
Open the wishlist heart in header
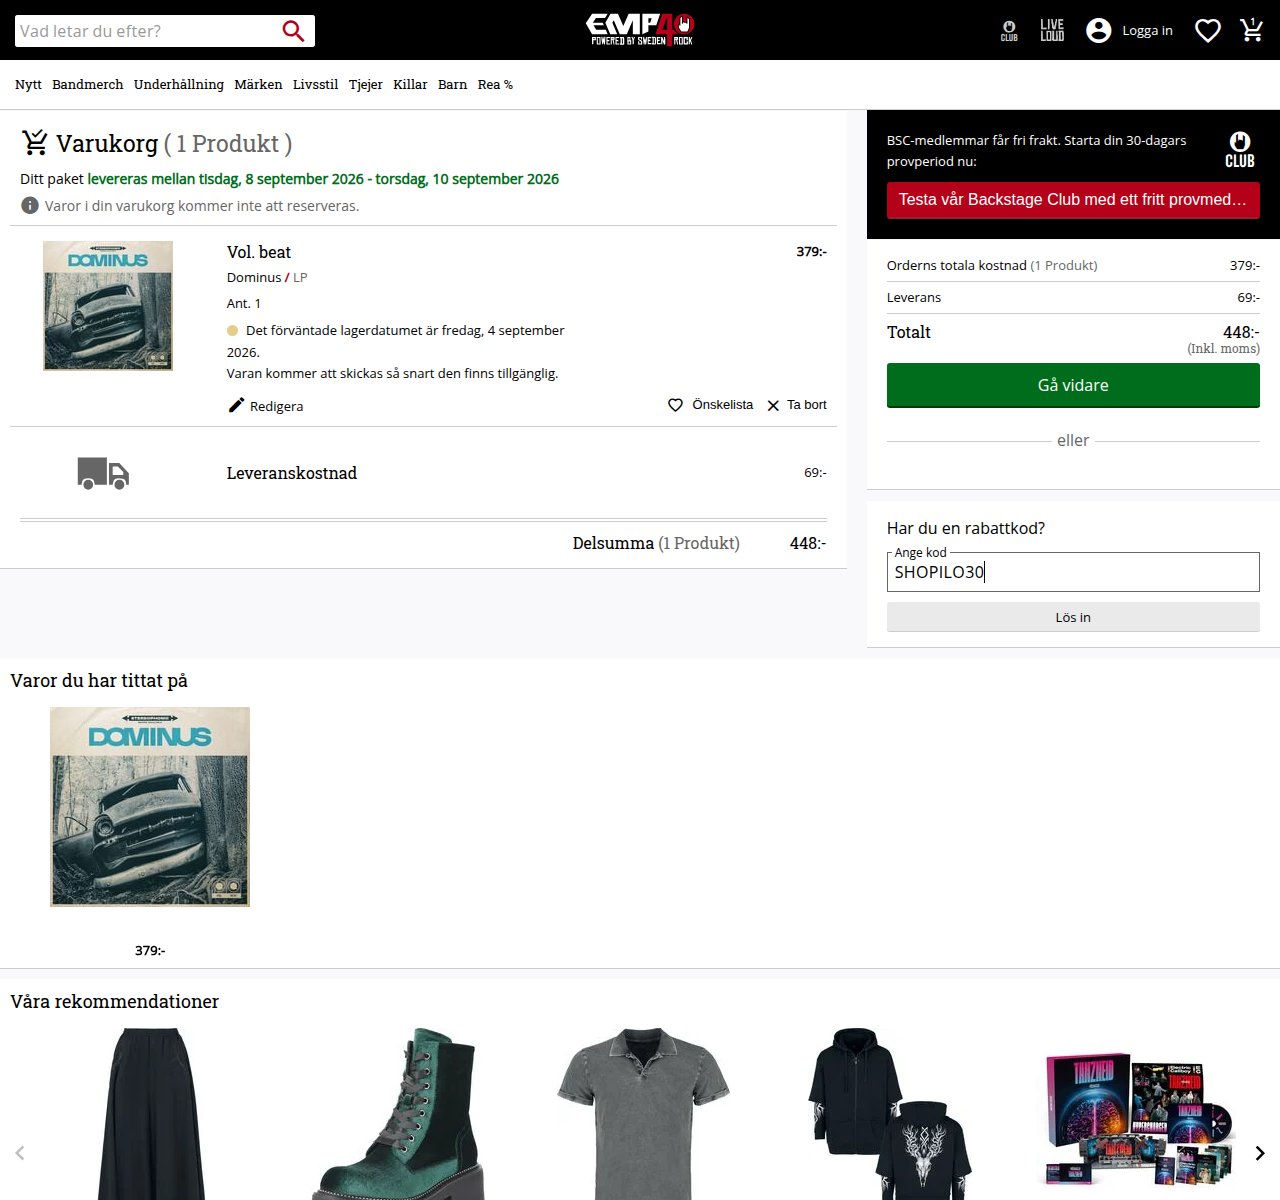coord(1208,31)
